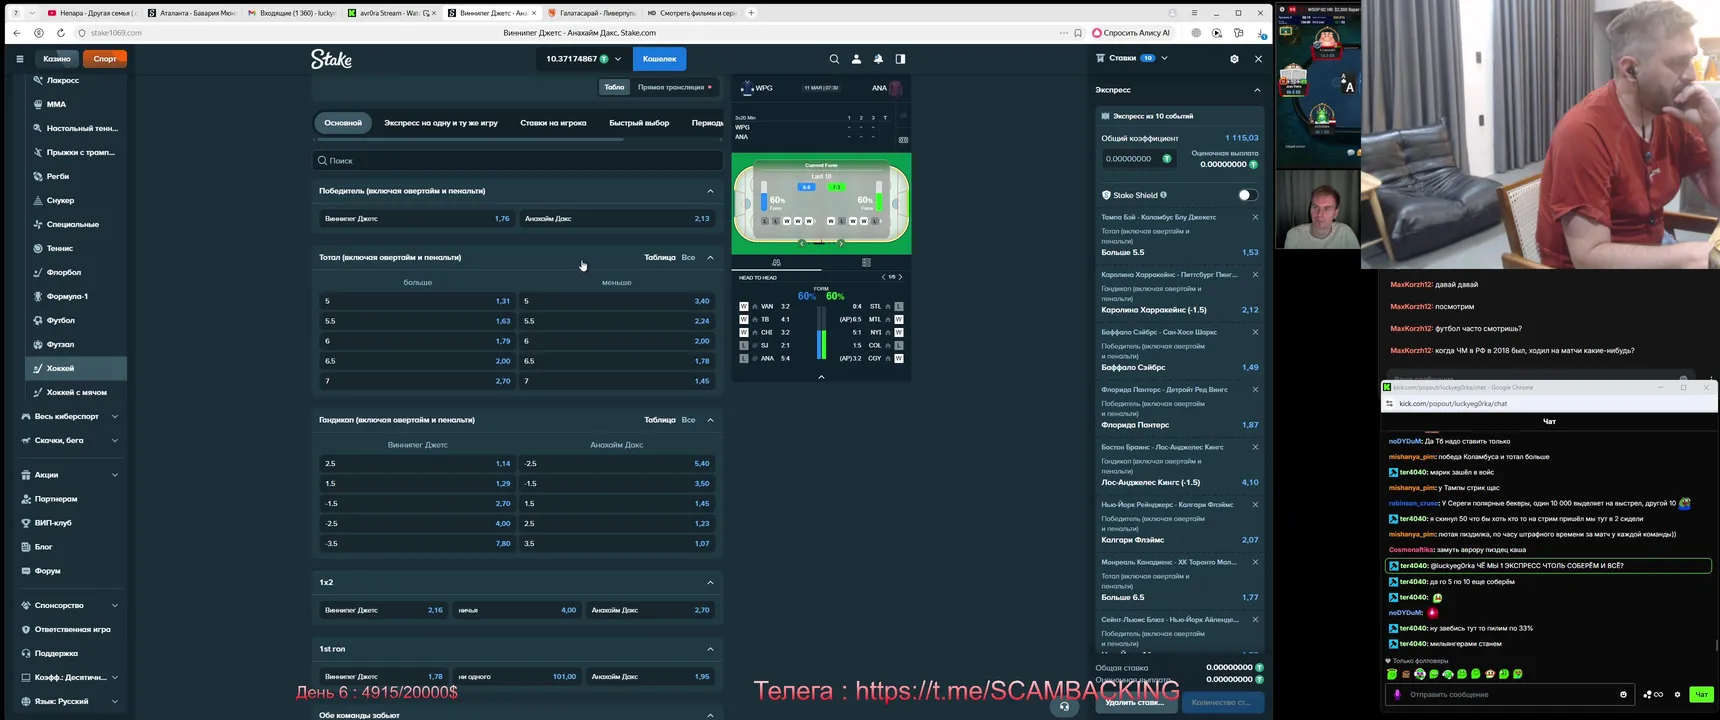The height and width of the screenshot is (720, 1720).
Task: Close the bet slip panel
Action: pos(1258,59)
